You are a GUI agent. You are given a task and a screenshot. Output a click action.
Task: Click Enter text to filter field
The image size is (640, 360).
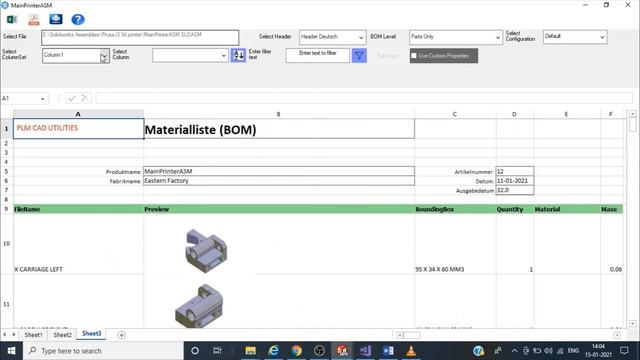pyautogui.click(x=318, y=56)
